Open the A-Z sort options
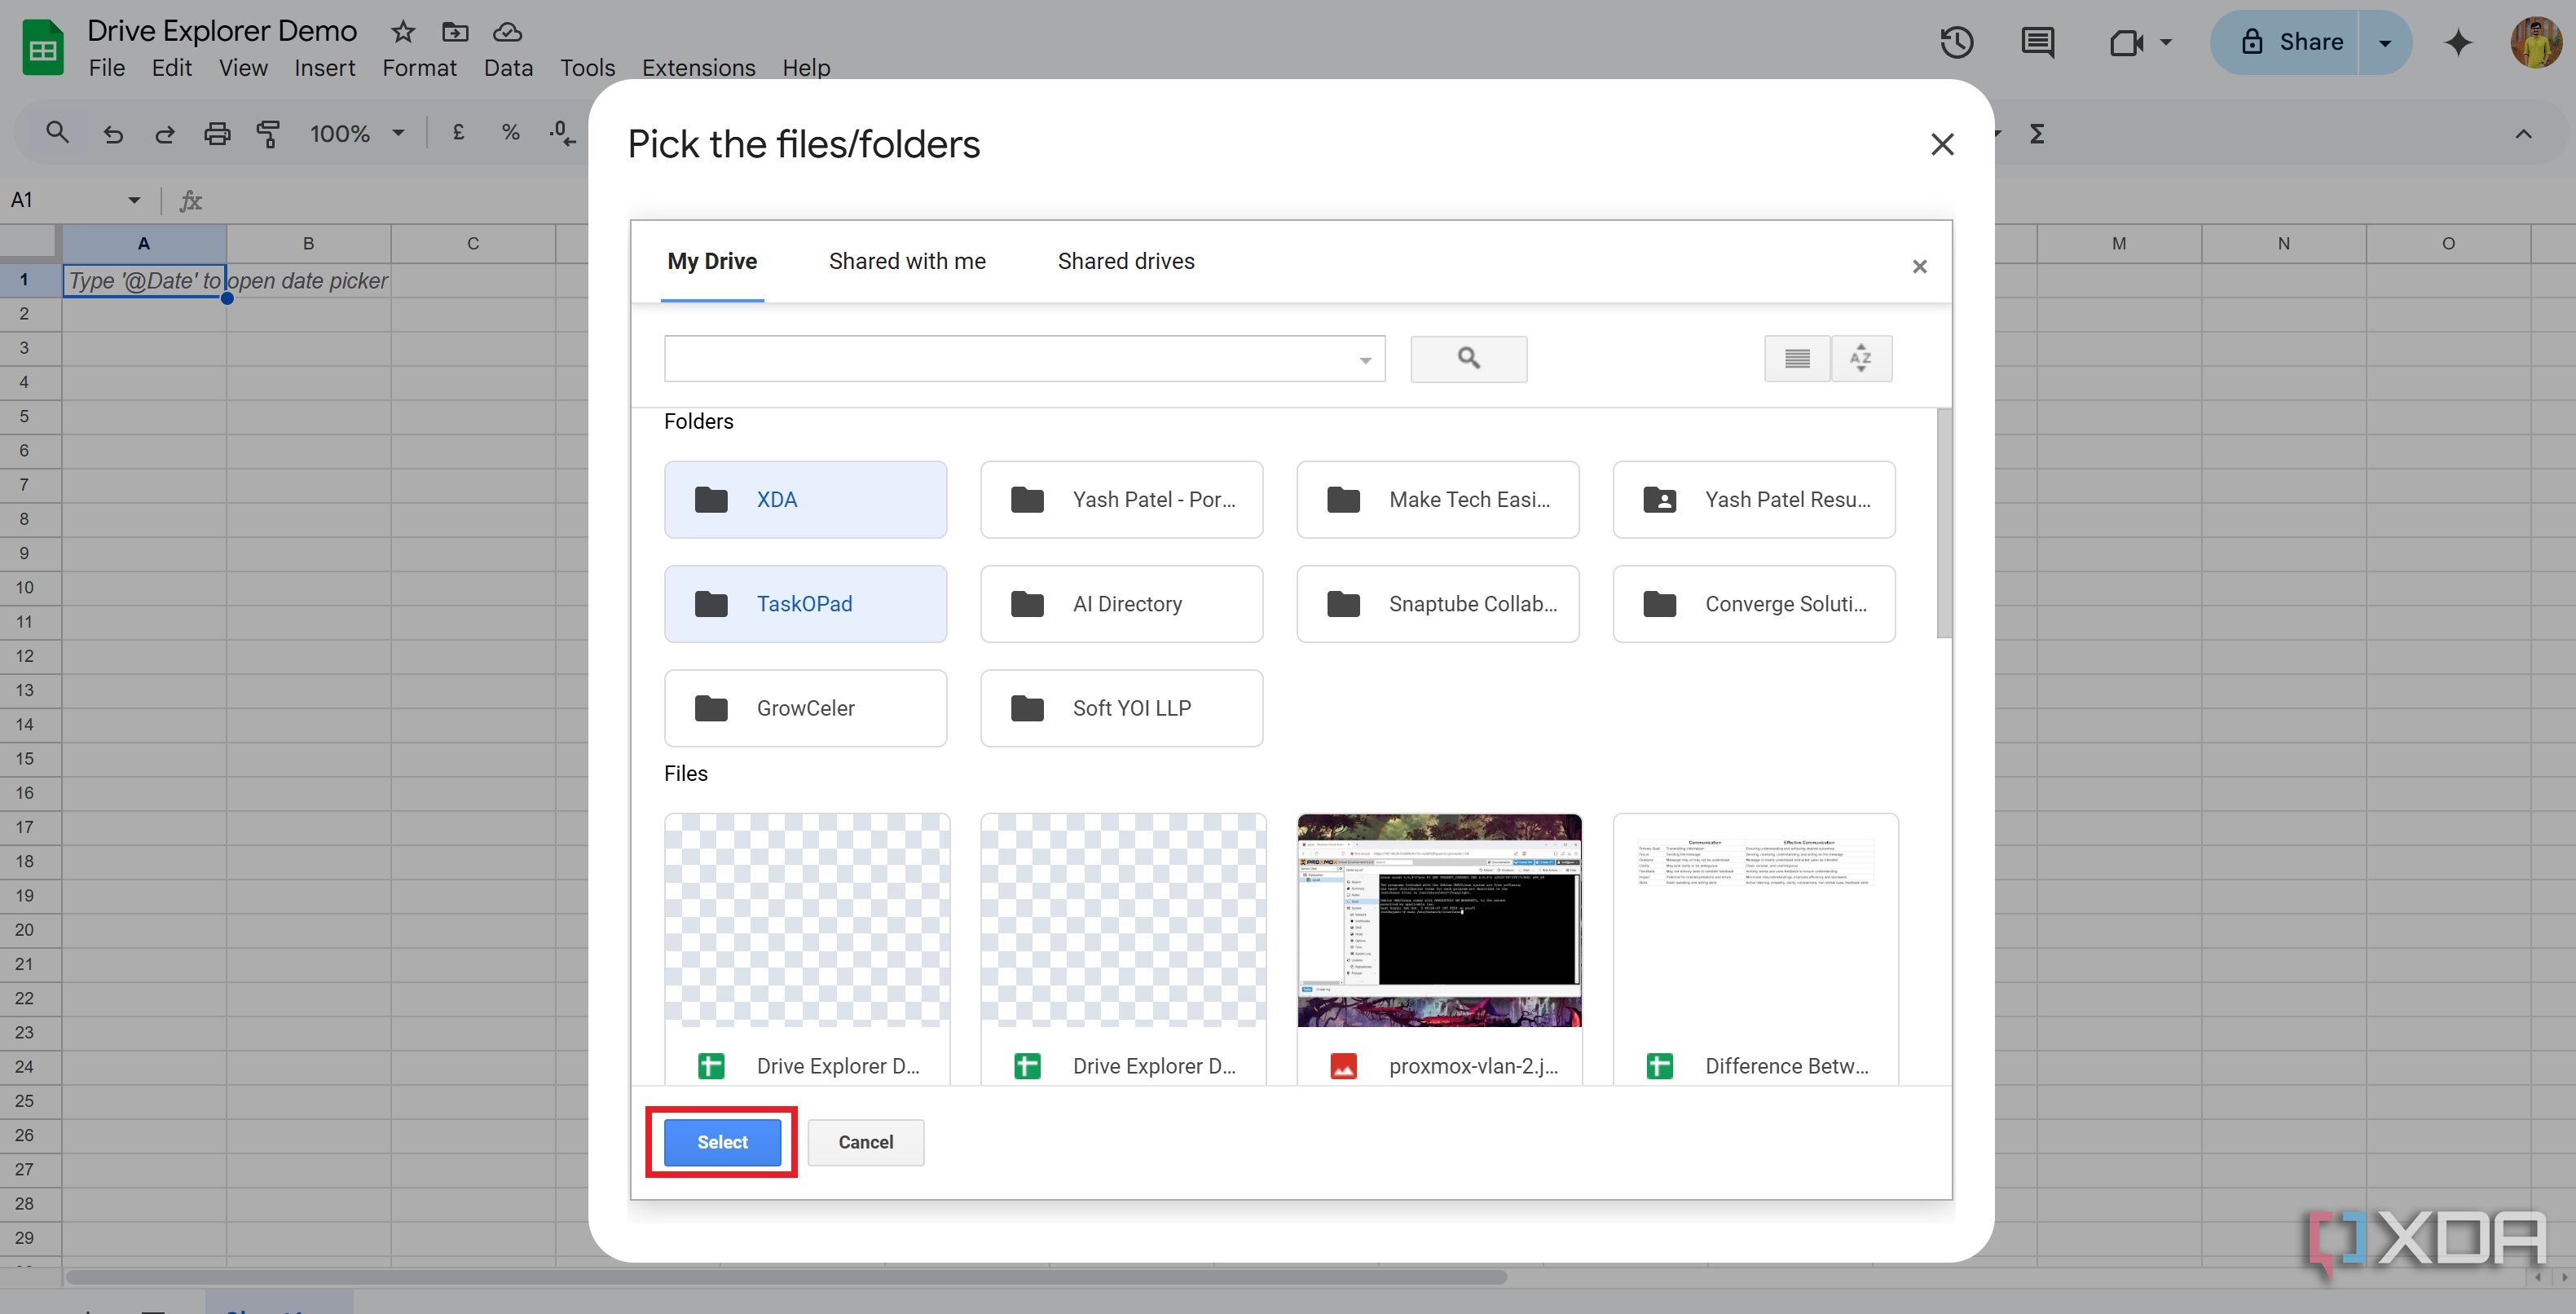 [1861, 358]
